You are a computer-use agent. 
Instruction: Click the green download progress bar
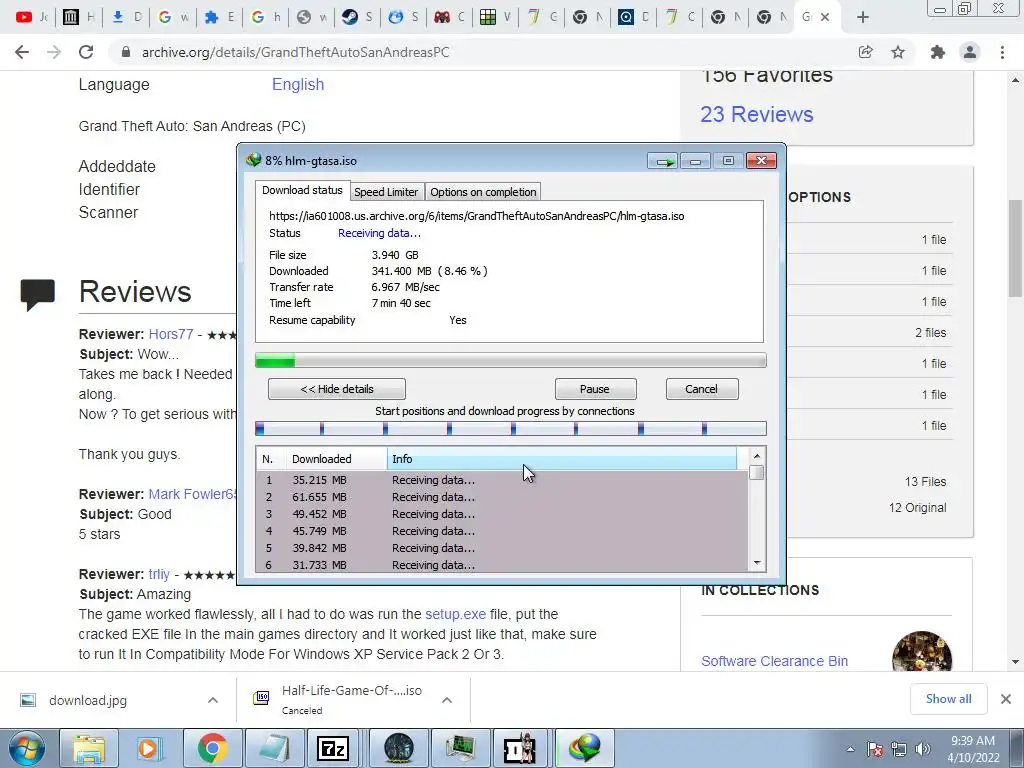510,360
